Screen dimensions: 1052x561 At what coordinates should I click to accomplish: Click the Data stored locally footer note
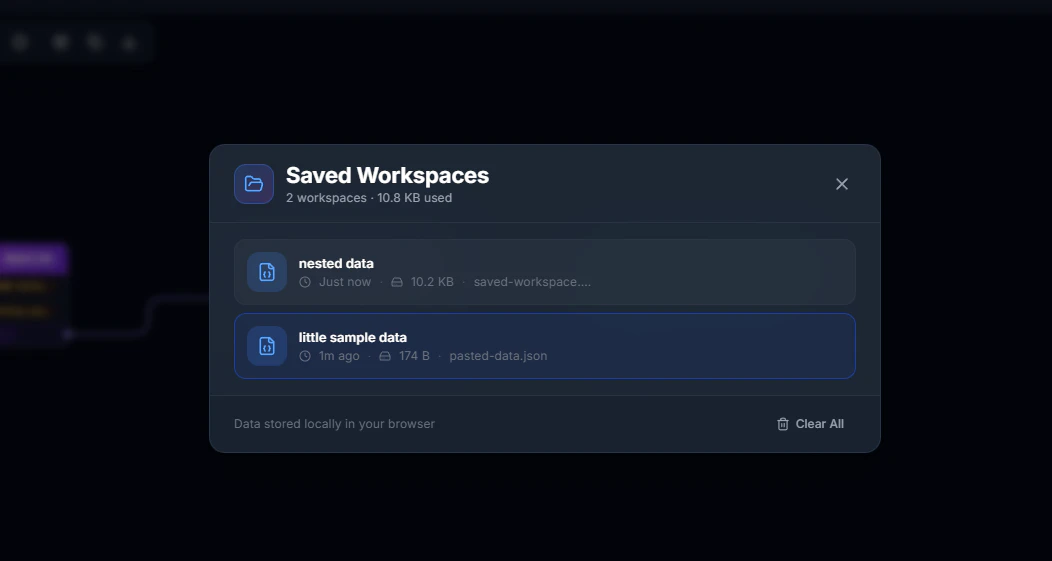pyautogui.click(x=334, y=424)
